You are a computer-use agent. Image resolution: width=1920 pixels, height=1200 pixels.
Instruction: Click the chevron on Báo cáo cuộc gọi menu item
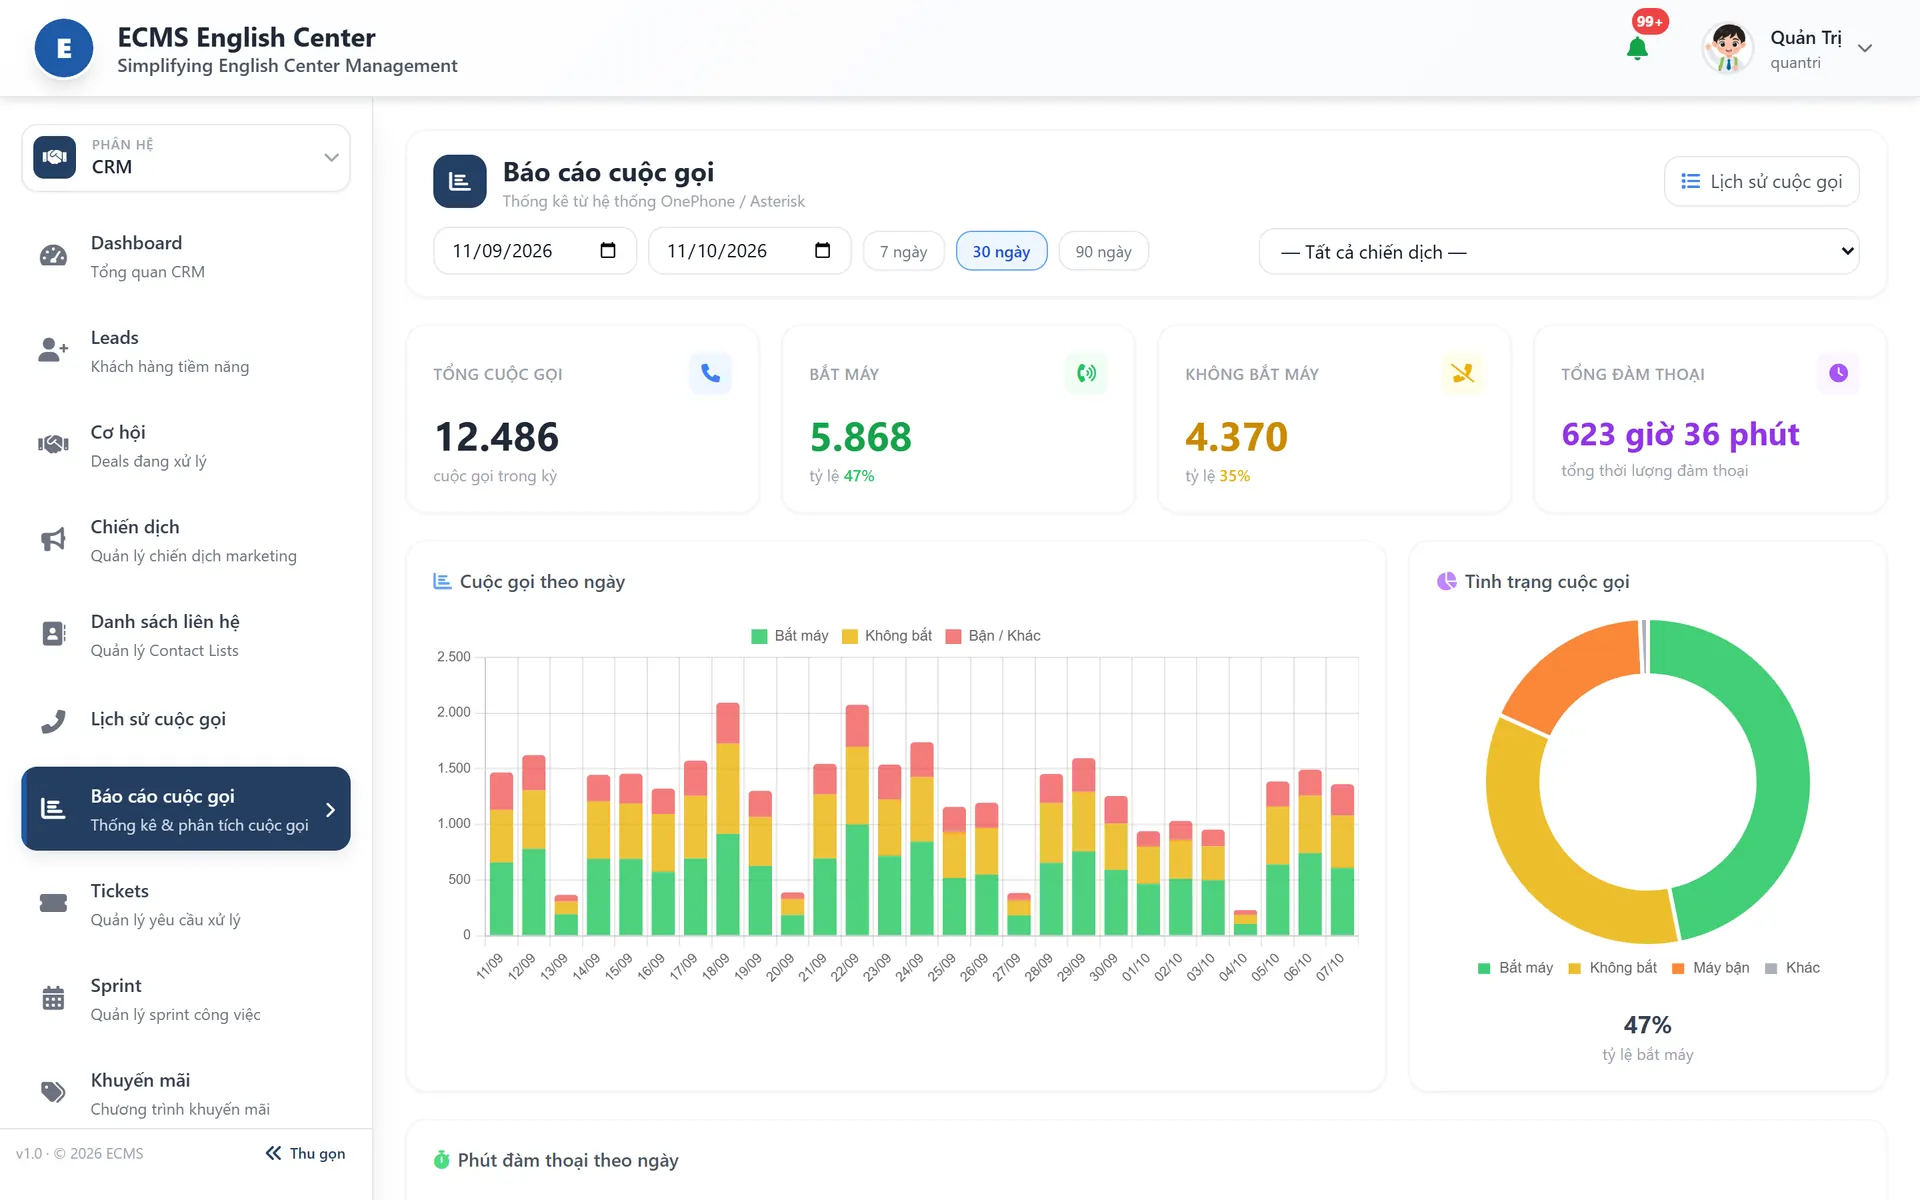[330, 810]
